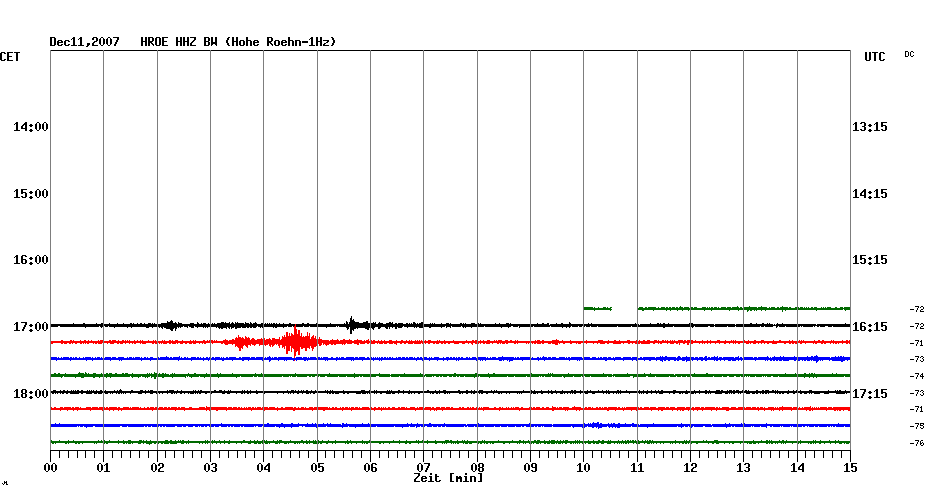Click minute tick label '04'
Image resolution: width=930 pixels, height=494 pixels.
263,468
